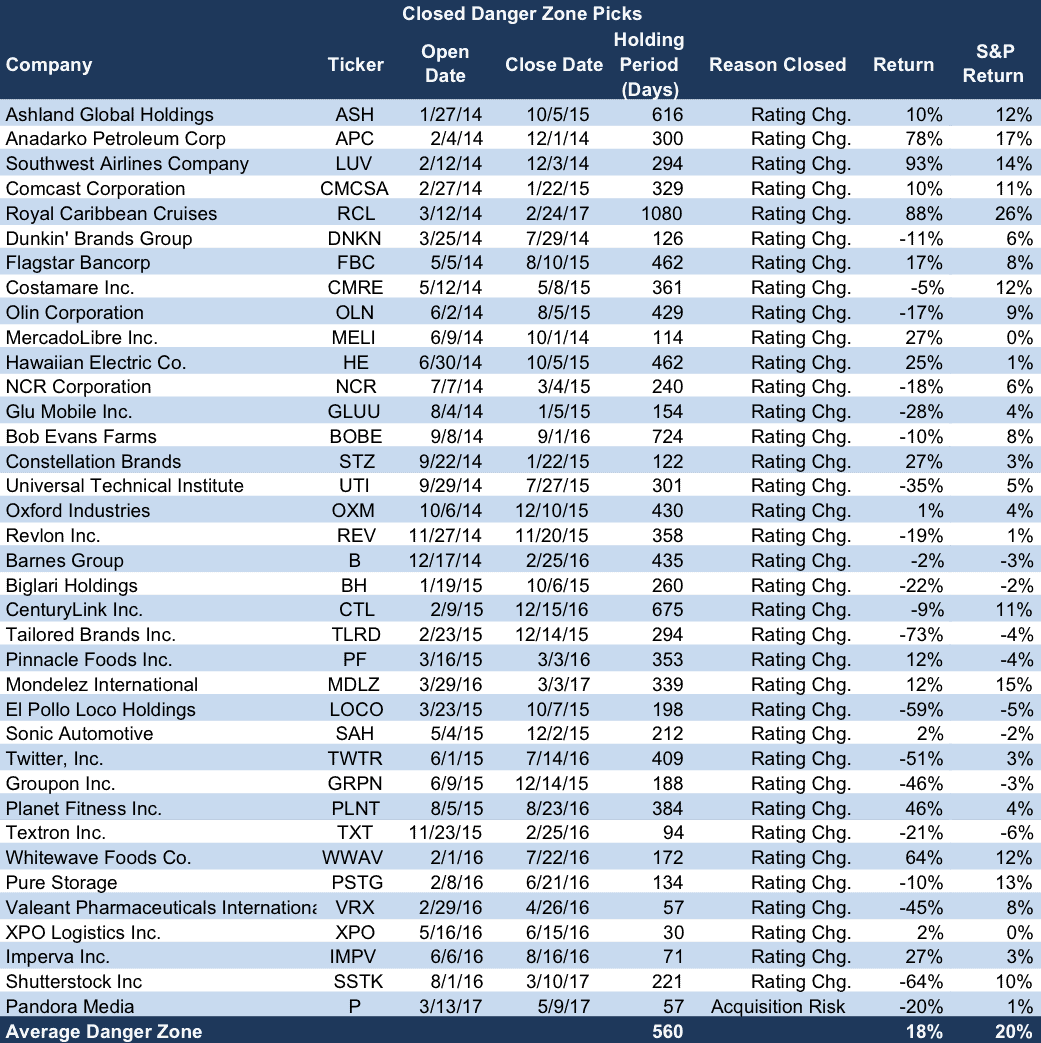Viewport: 1041px width, 1043px height.
Task: Click the 'S&P Return' column header
Action: [x=992, y=63]
